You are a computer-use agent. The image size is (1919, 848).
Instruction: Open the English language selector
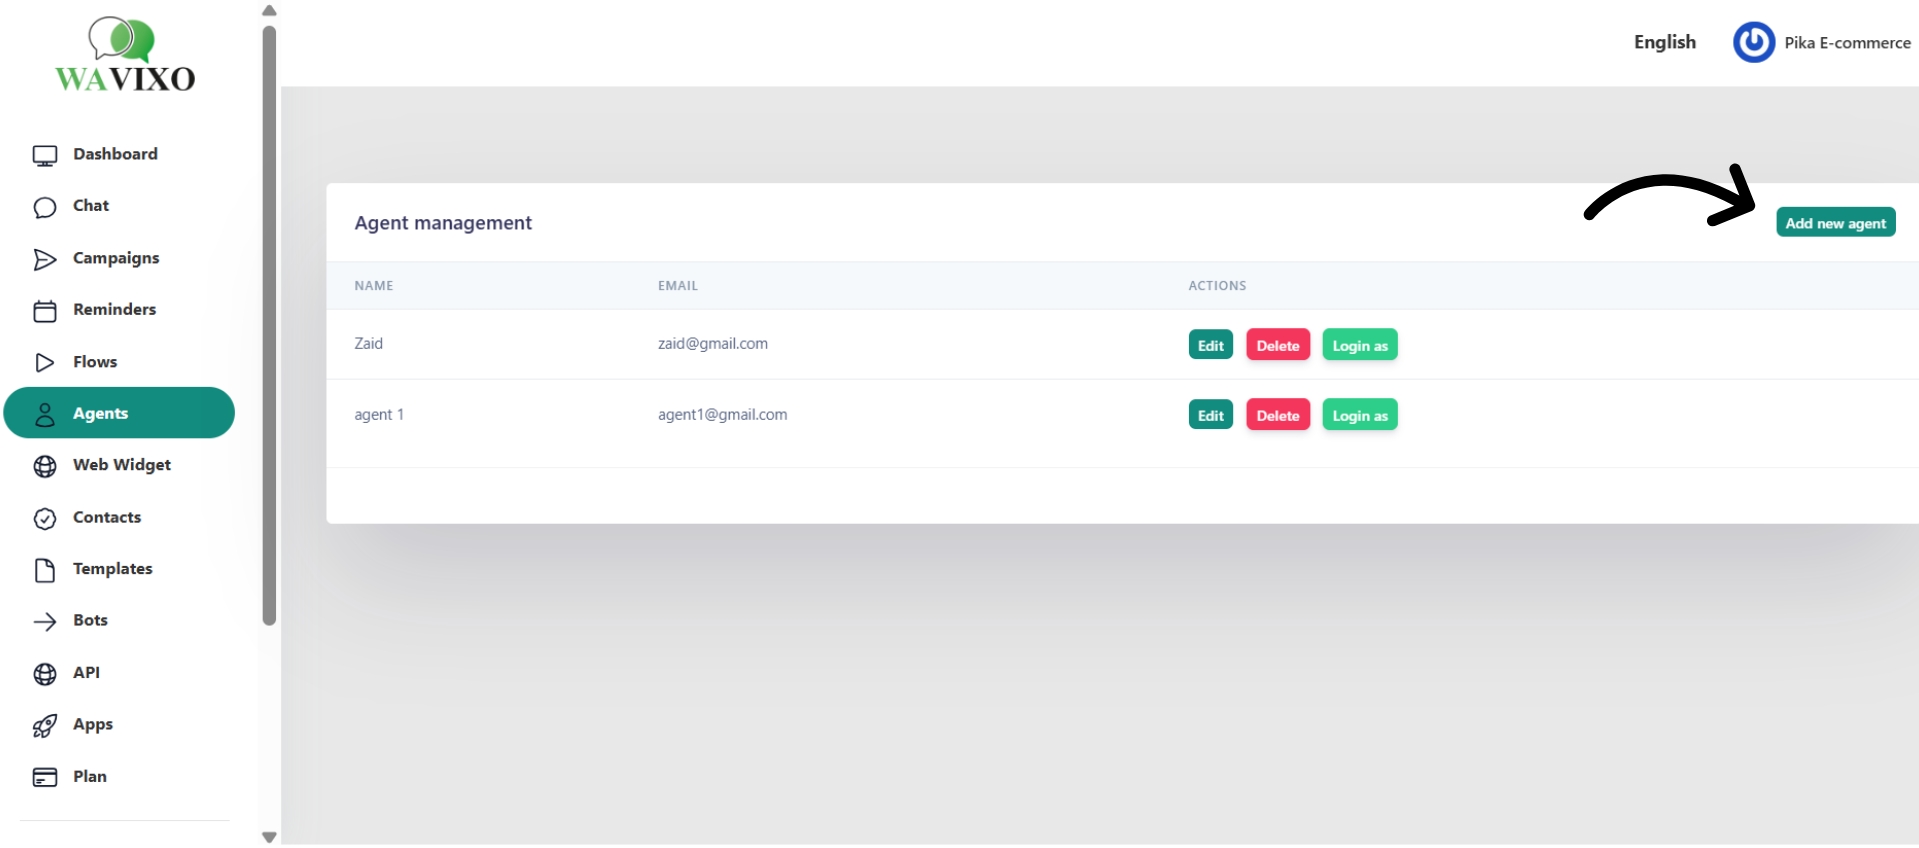[1664, 42]
